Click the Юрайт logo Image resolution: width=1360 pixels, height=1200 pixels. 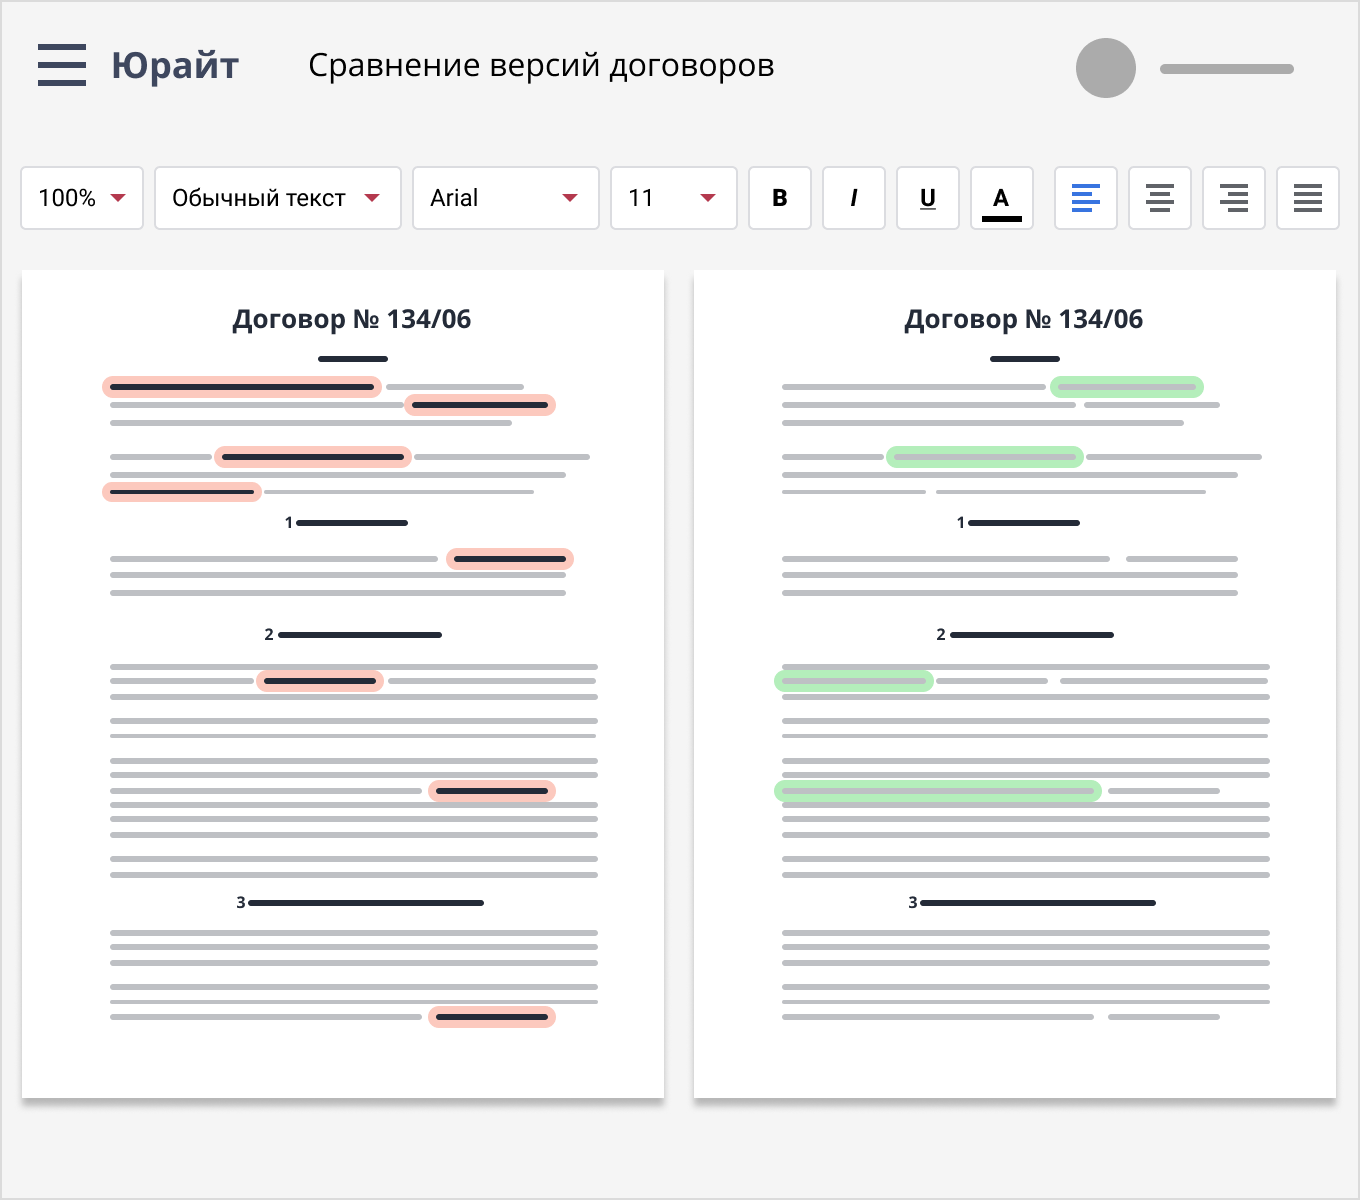[x=175, y=65]
